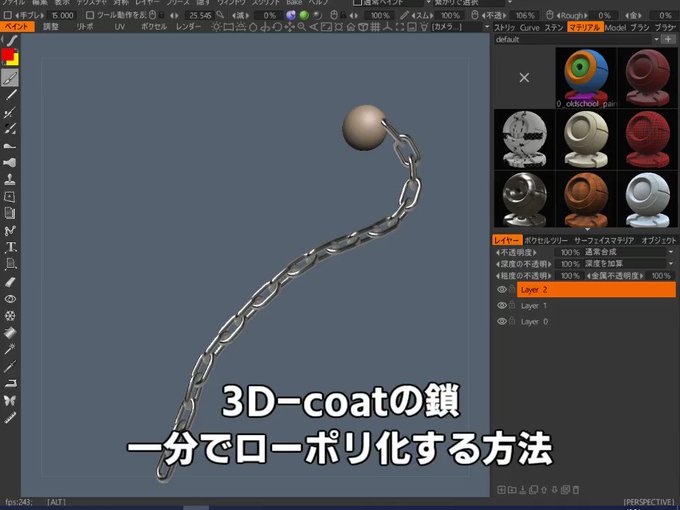Switch to the レンダー room tab
The image size is (680, 510).
(x=189, y=27)
